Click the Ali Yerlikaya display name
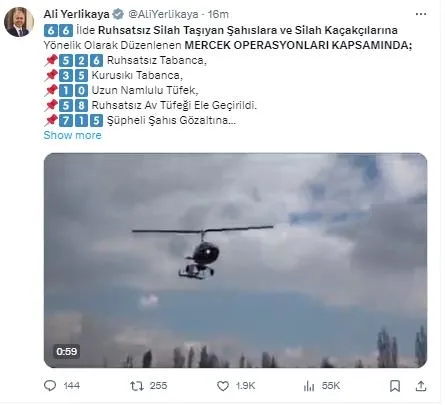This screenshot has height=405, width=445. (76, 14)
